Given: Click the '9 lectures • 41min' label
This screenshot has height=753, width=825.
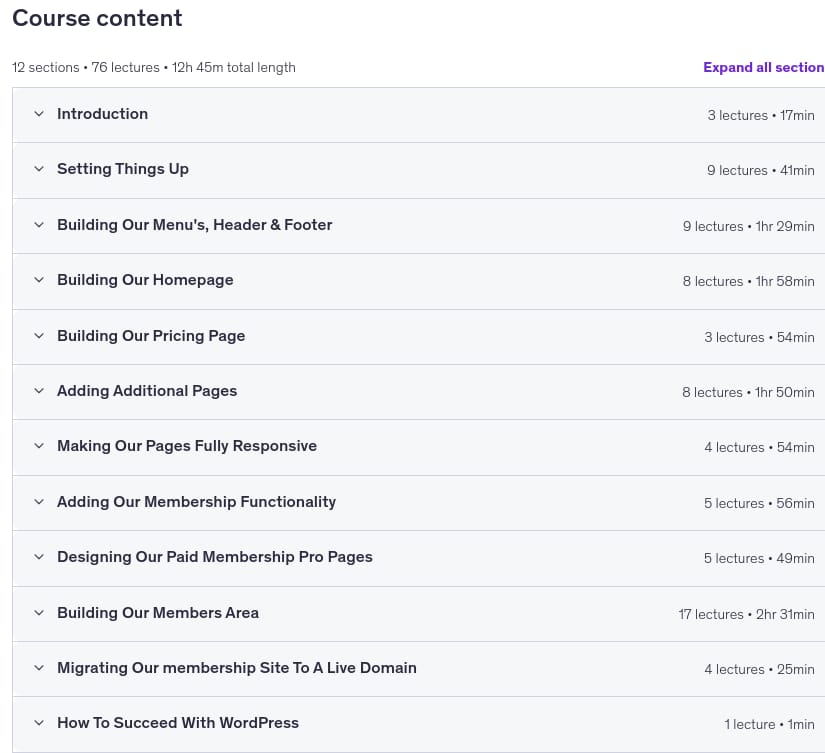Looking at the screenshot, I should pyautogui.click(x=761, y=171).
